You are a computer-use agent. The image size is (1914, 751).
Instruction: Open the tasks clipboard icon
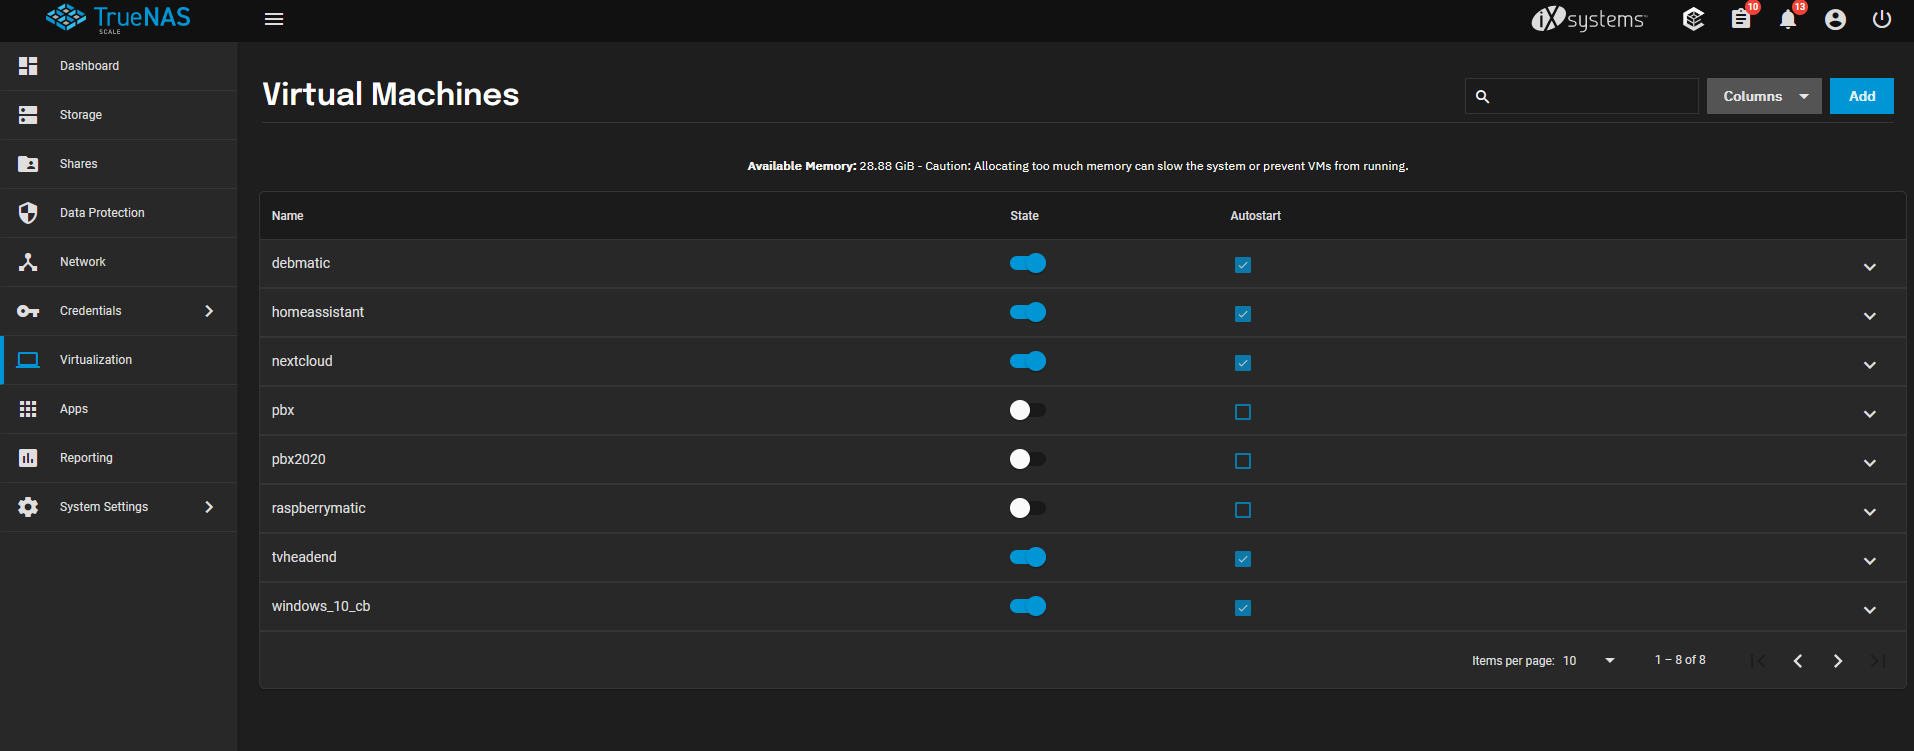pos(1741,20)
